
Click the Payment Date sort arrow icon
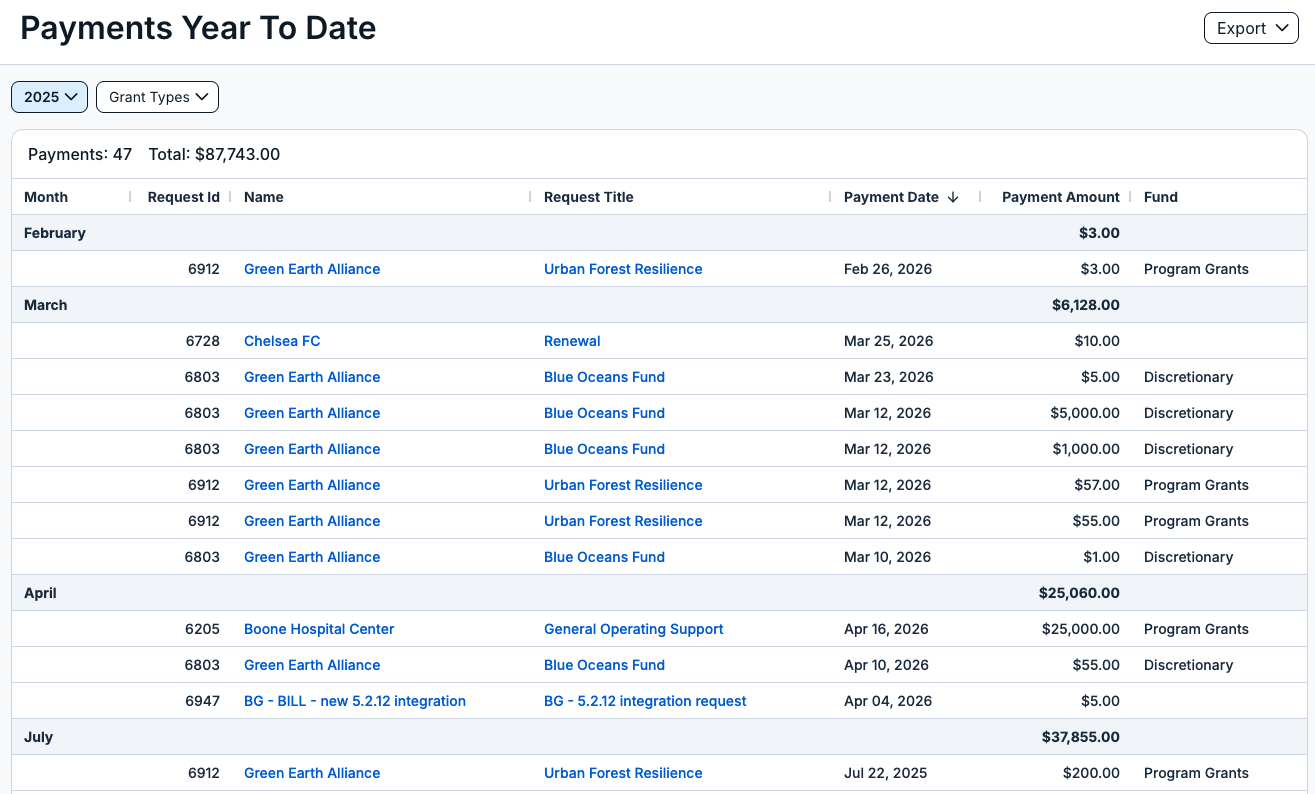coord(953,197)
